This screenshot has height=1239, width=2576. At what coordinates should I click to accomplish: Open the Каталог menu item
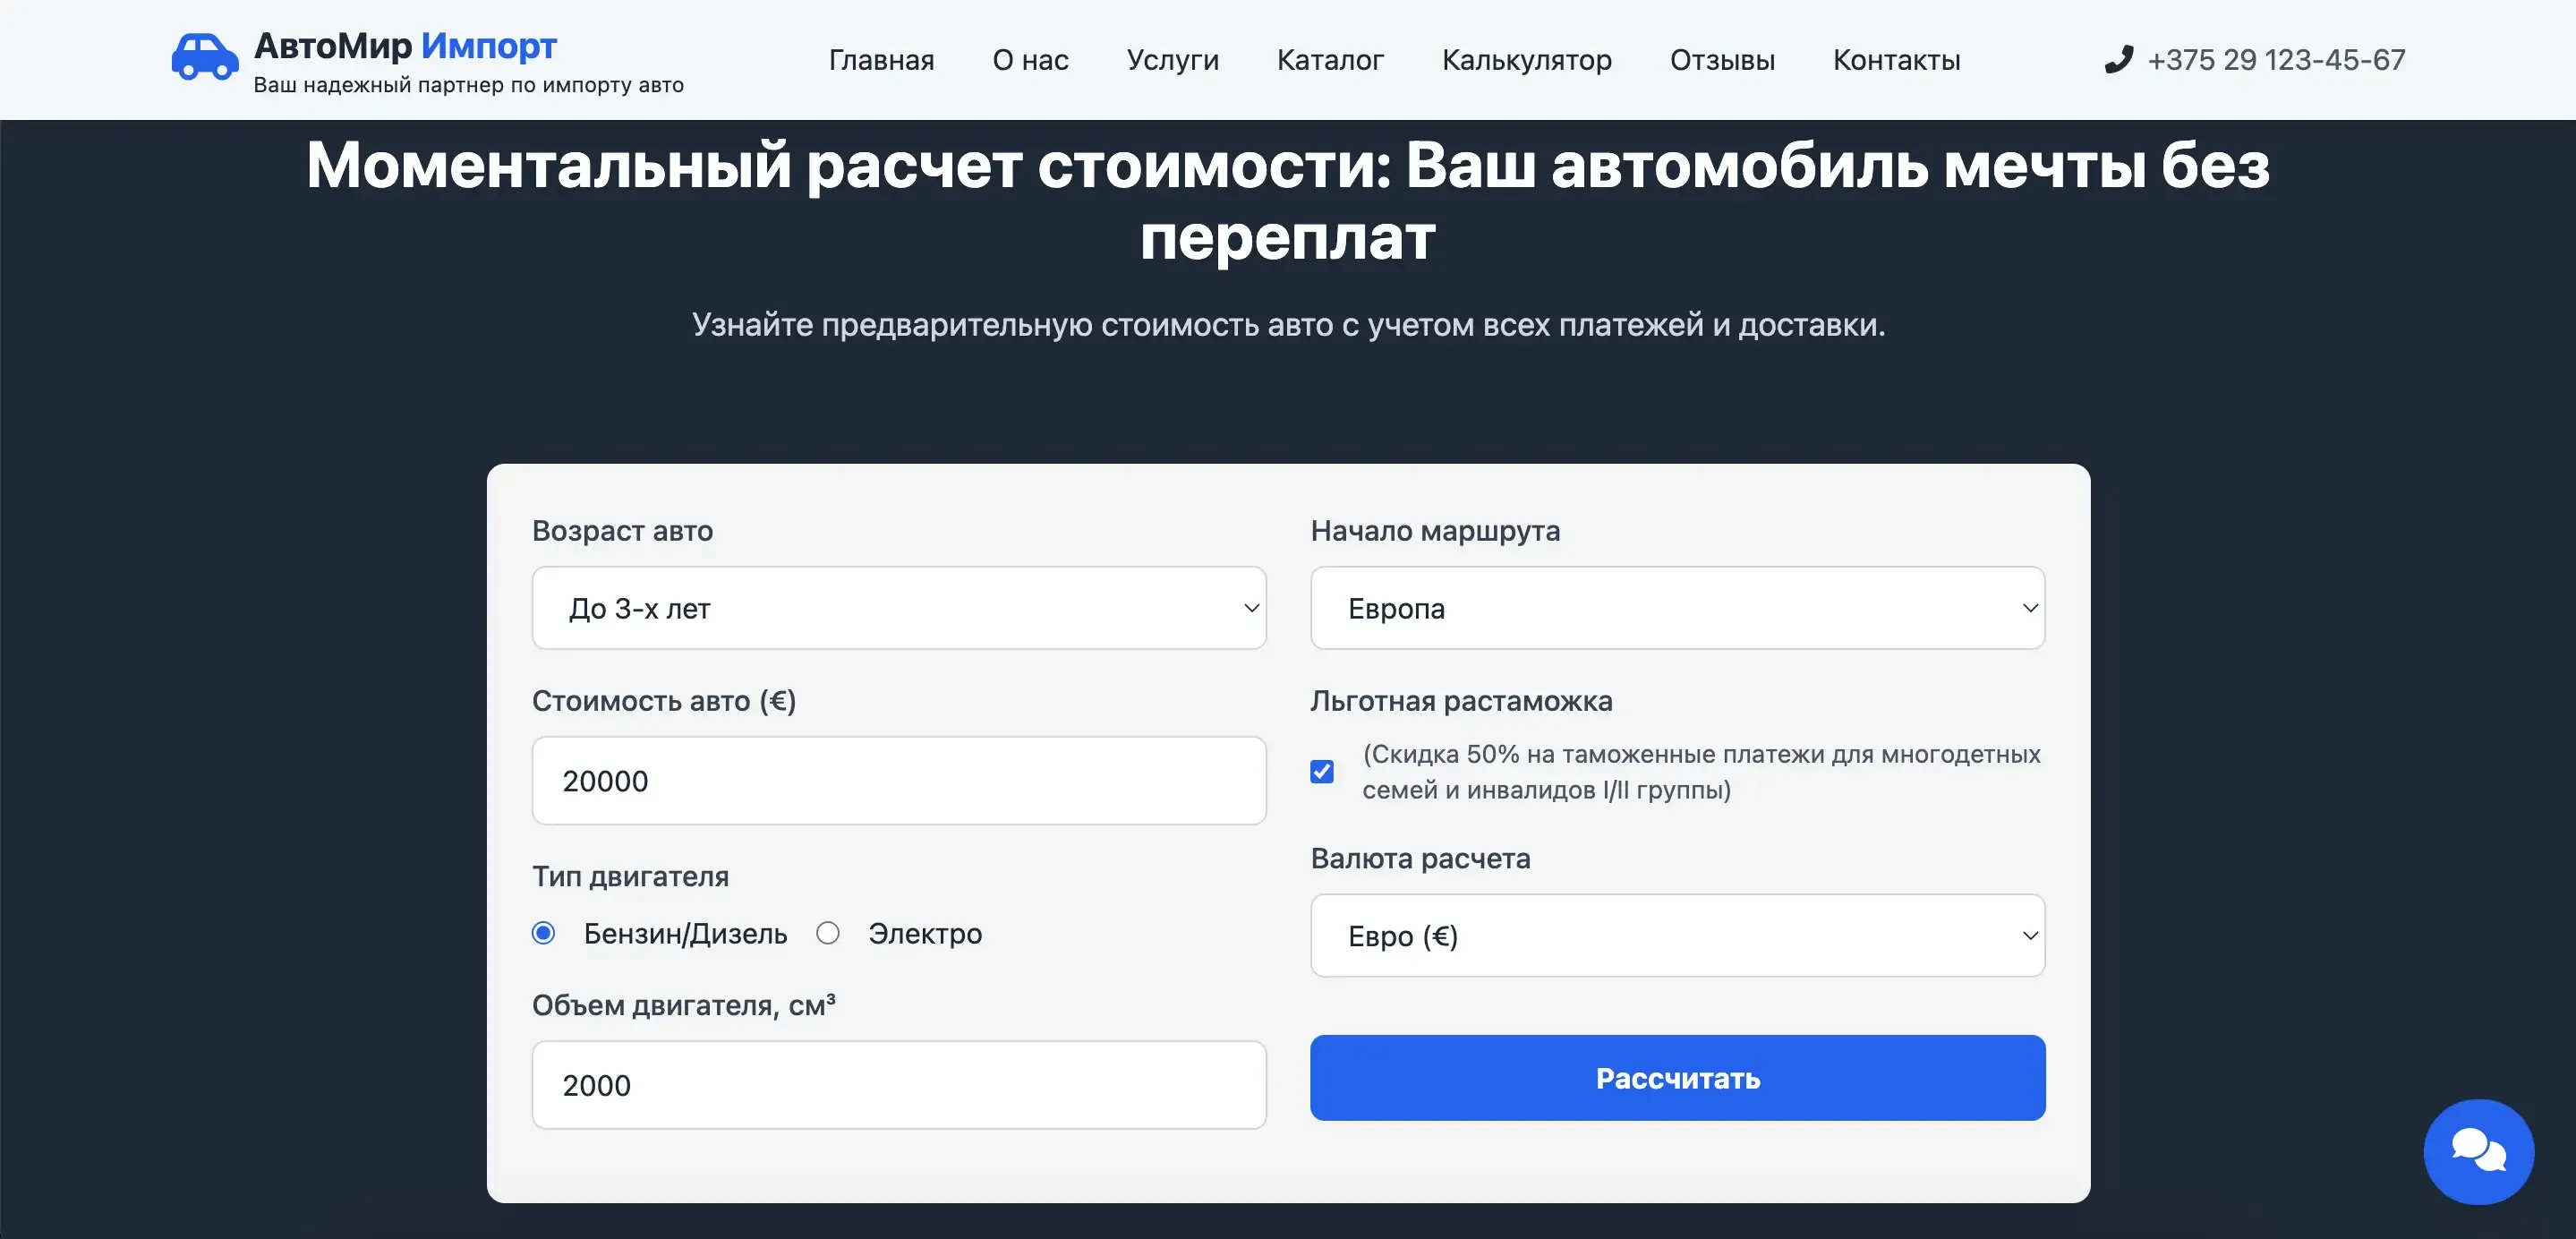pyautogui.click(x=1330, y=60)
